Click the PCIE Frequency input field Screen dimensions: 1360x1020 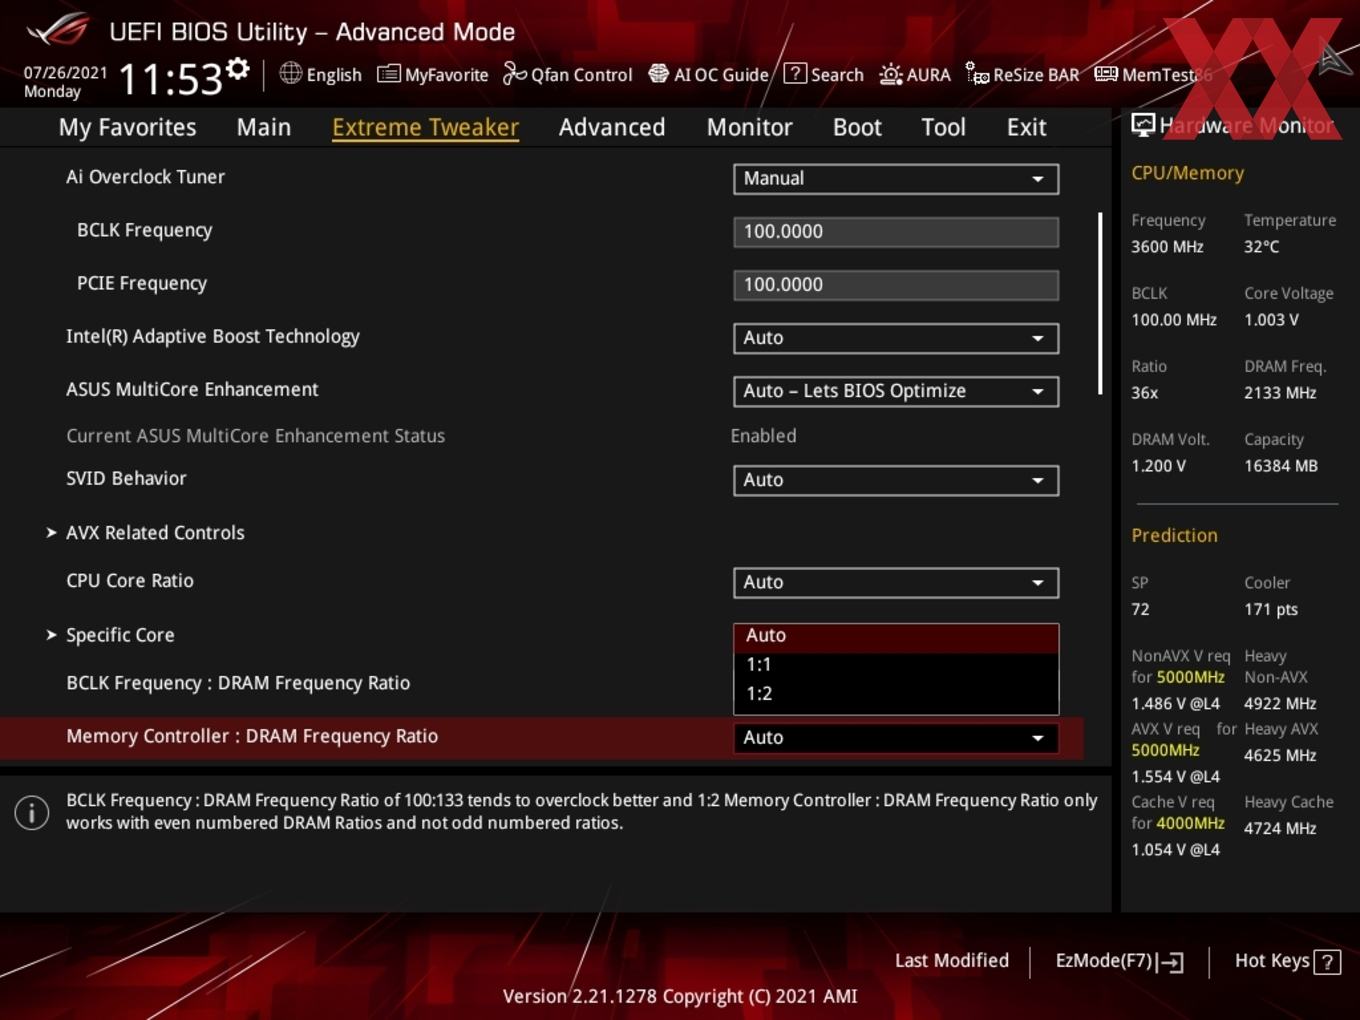click(x=896, y=285)
